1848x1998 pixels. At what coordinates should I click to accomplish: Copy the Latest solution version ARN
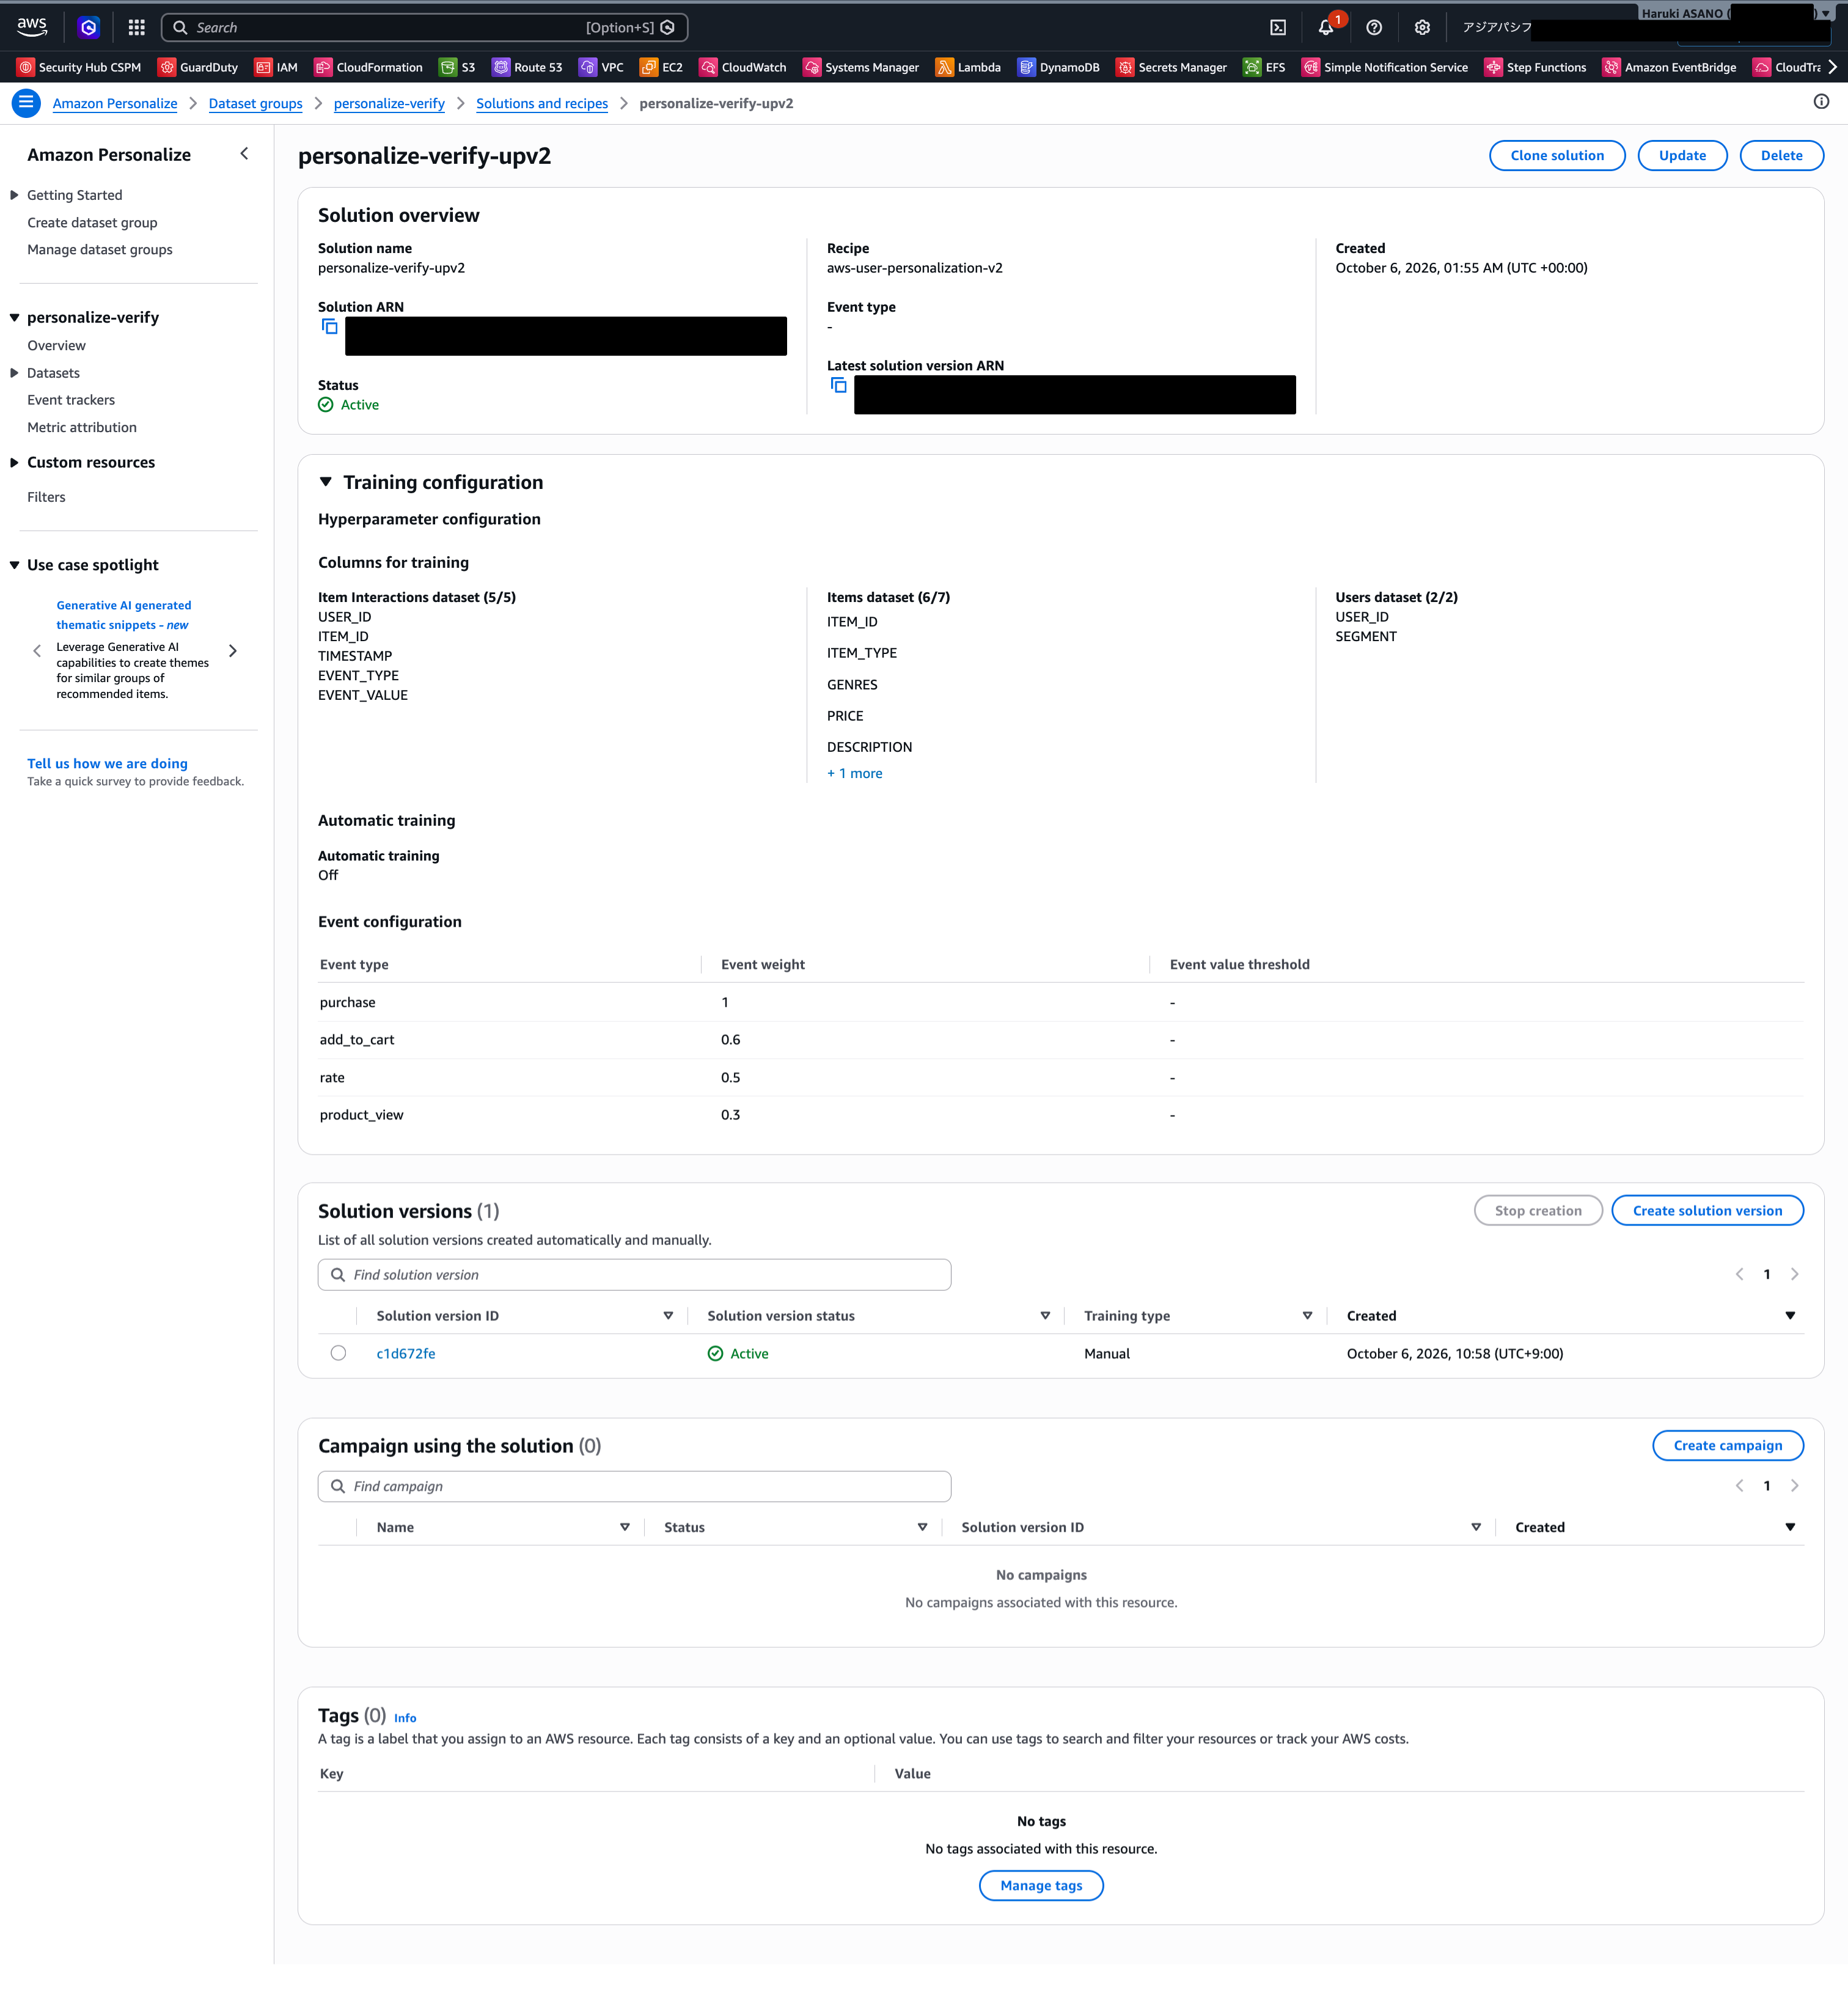[x=838, y=385]
